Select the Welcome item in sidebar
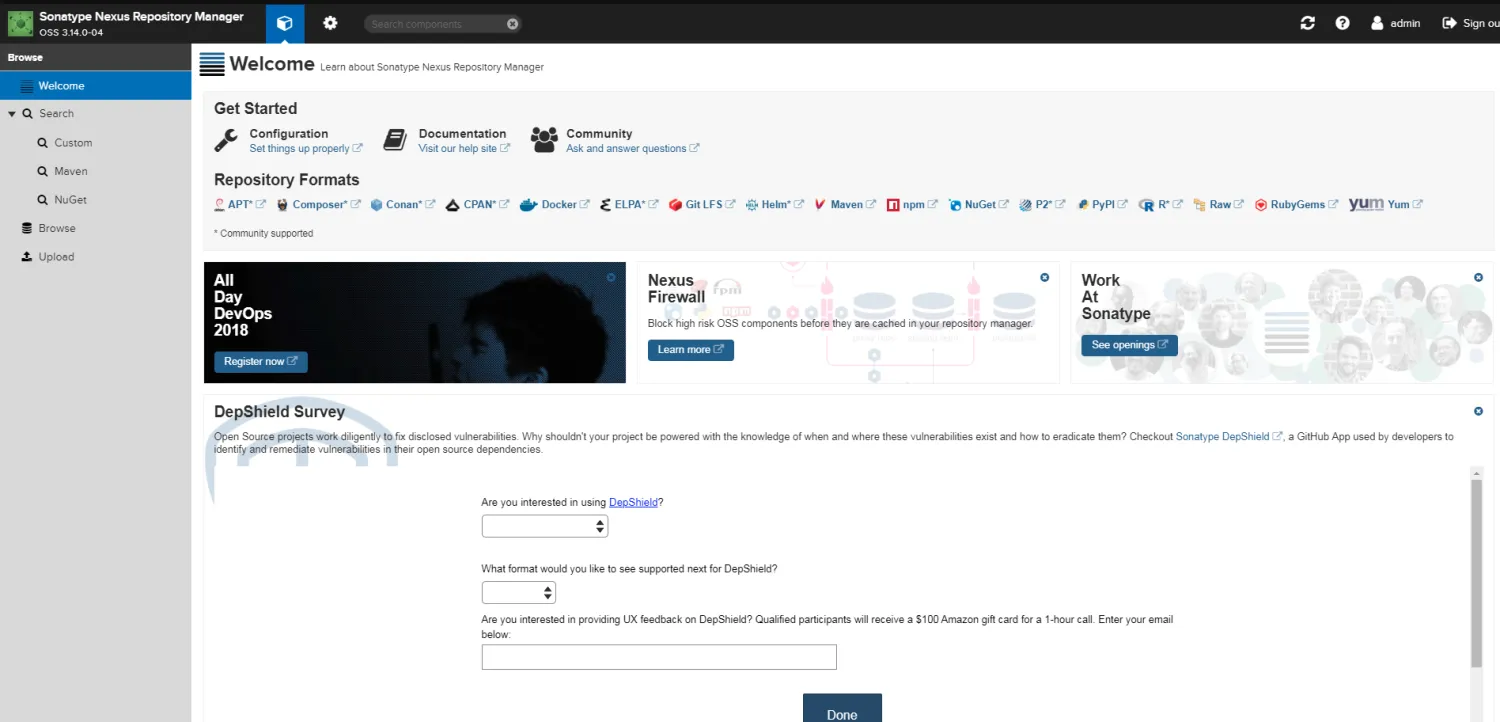This screenshot has height=722, width=1500. [95, 86]
